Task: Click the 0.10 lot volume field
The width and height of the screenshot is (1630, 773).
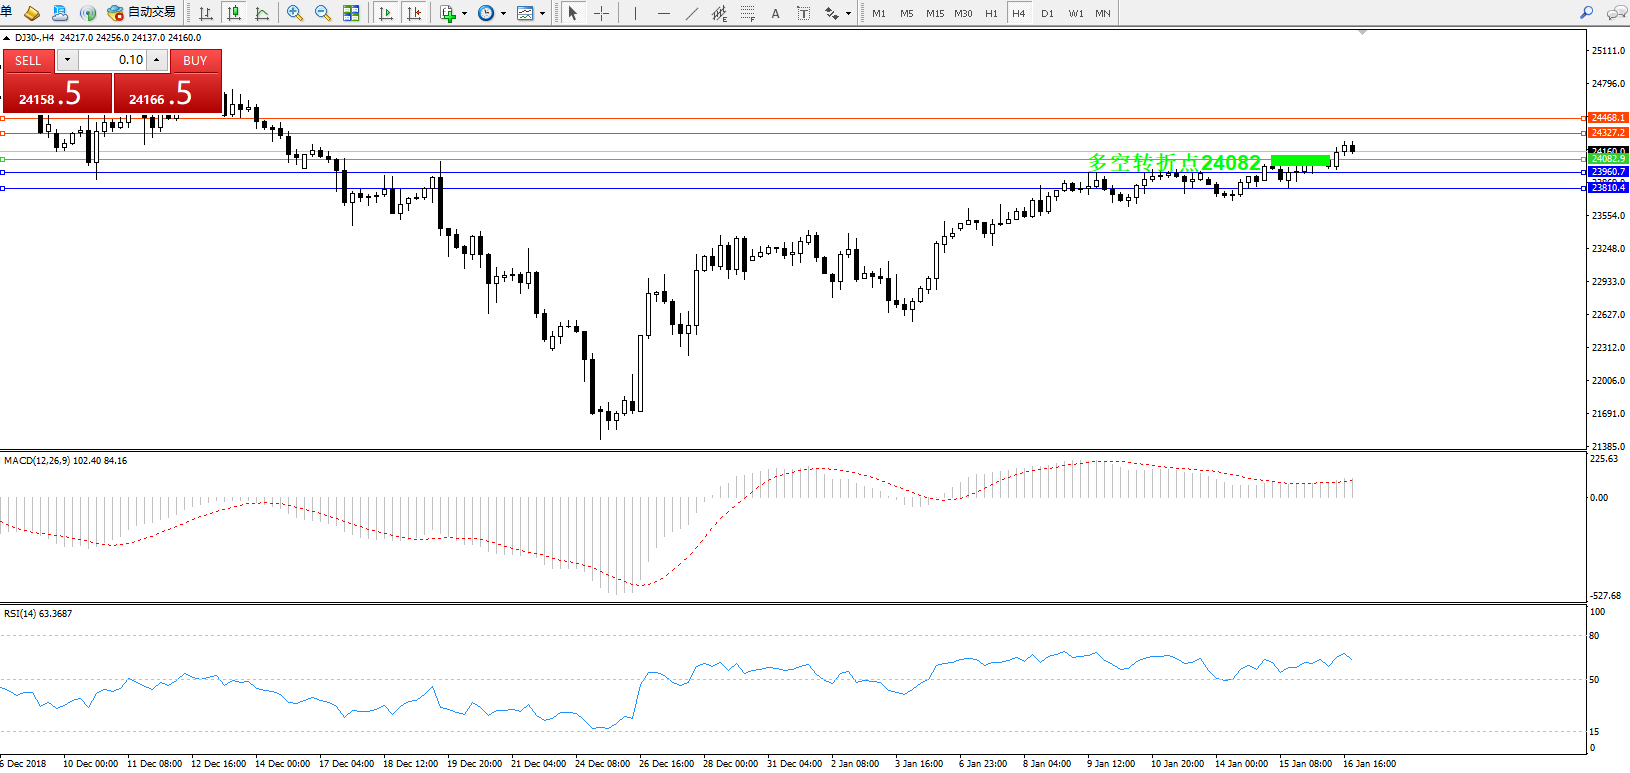Action: pyautogui.click(x=112, y=60)
